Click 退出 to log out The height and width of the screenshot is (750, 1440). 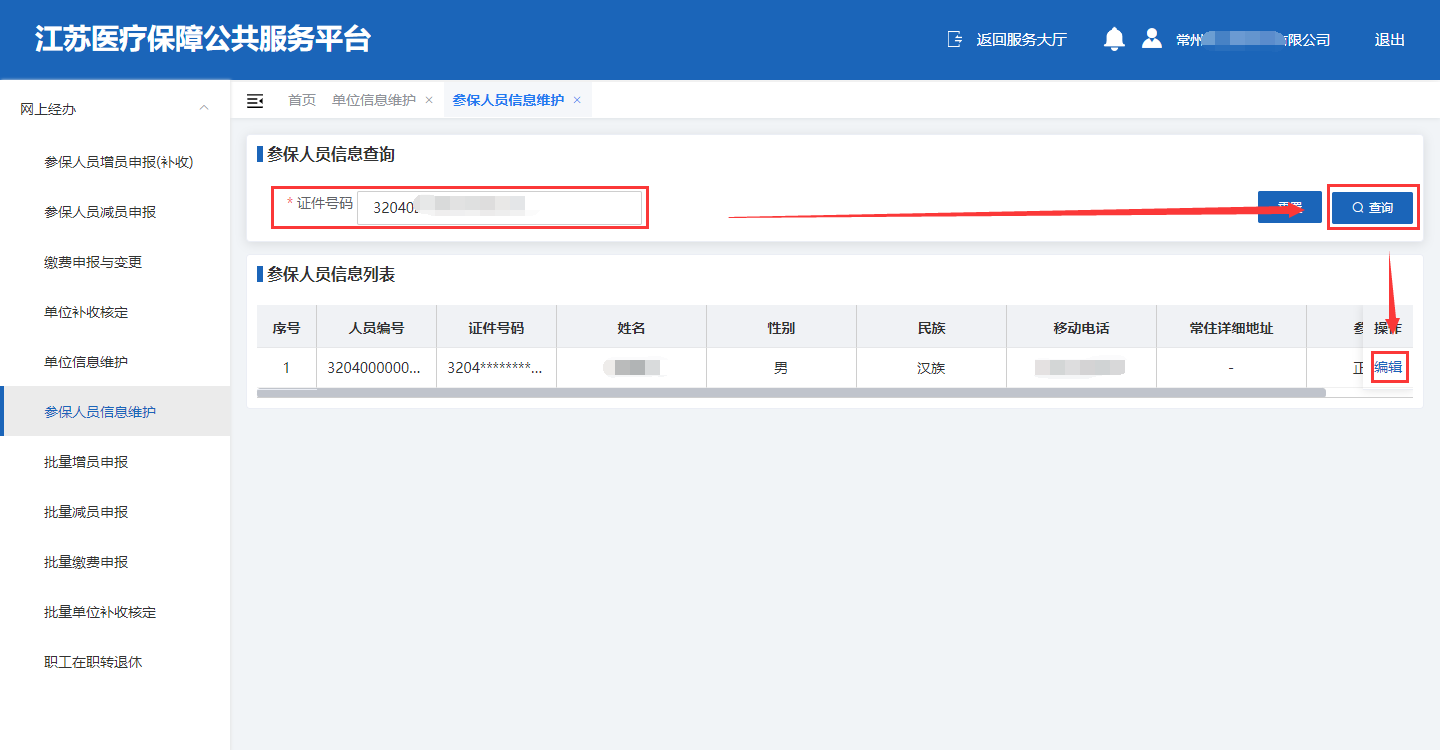tap(1389, 40)
